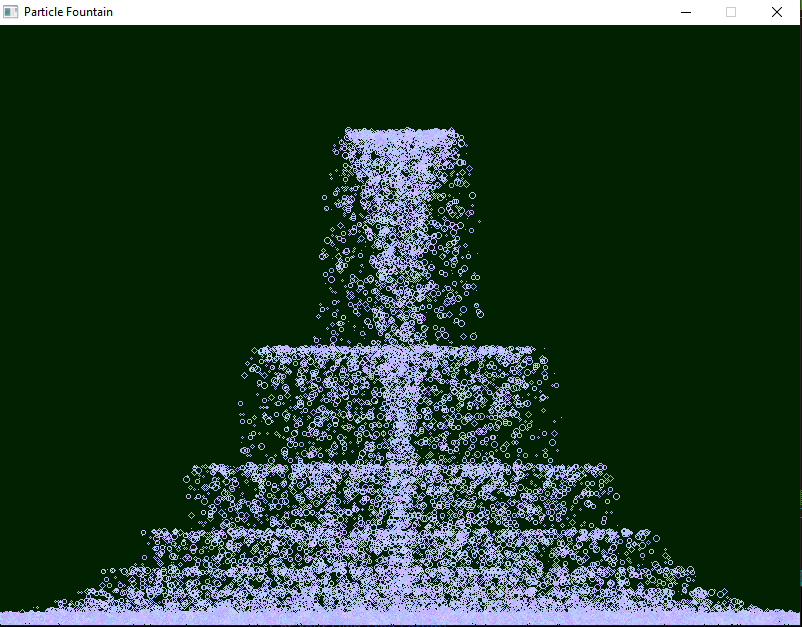Click the Particle Fountain app icon in title bar
The height and width of the screenshot is (627, 802).
[x=10, y=12]
